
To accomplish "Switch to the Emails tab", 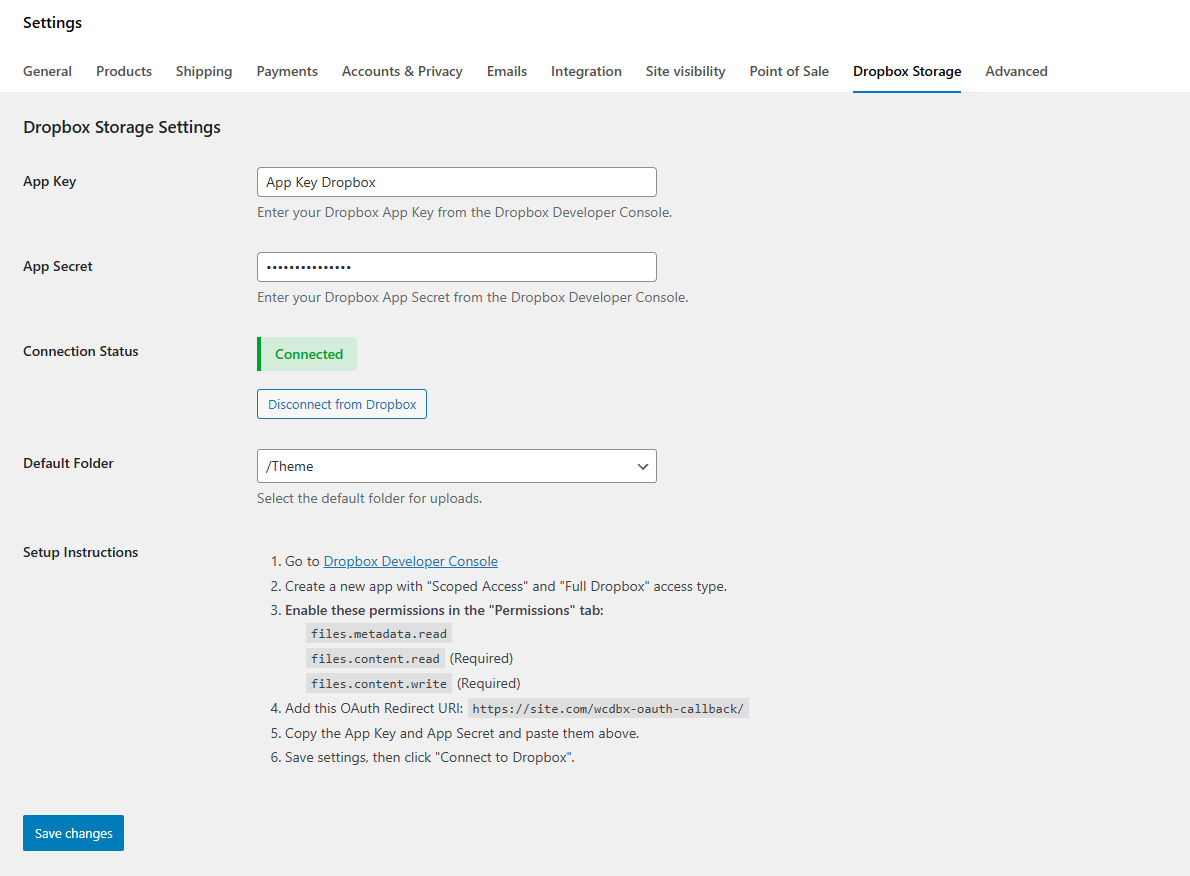I will [507, 71].
